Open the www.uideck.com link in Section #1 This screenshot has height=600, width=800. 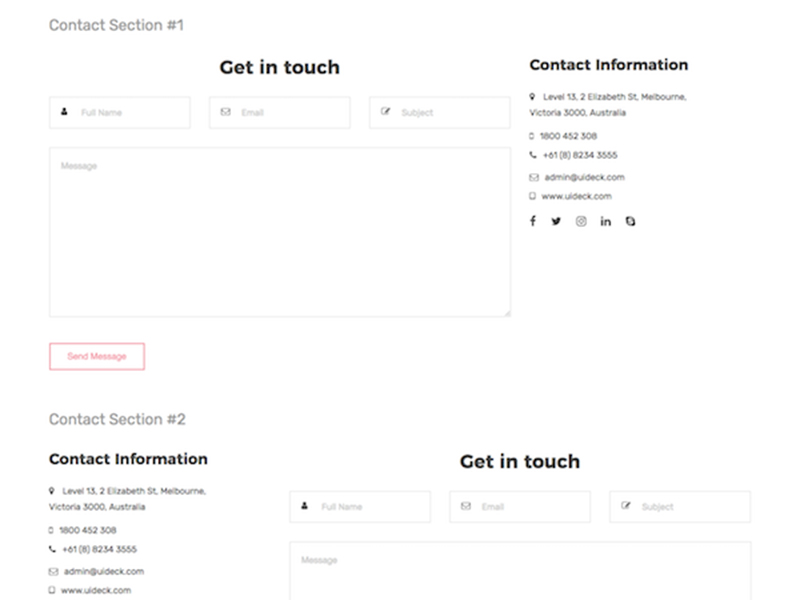pos(576,196)
